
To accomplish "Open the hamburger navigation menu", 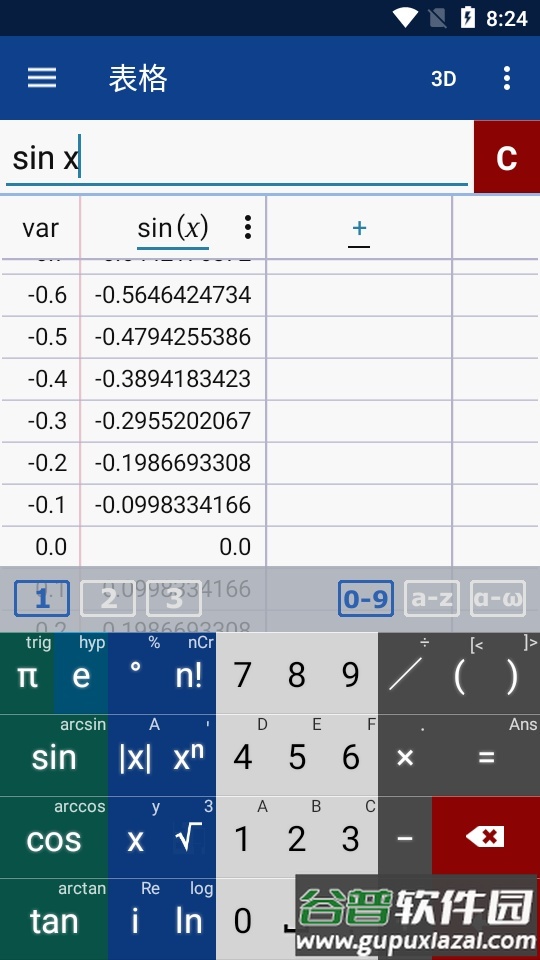I will click(42, 78).
